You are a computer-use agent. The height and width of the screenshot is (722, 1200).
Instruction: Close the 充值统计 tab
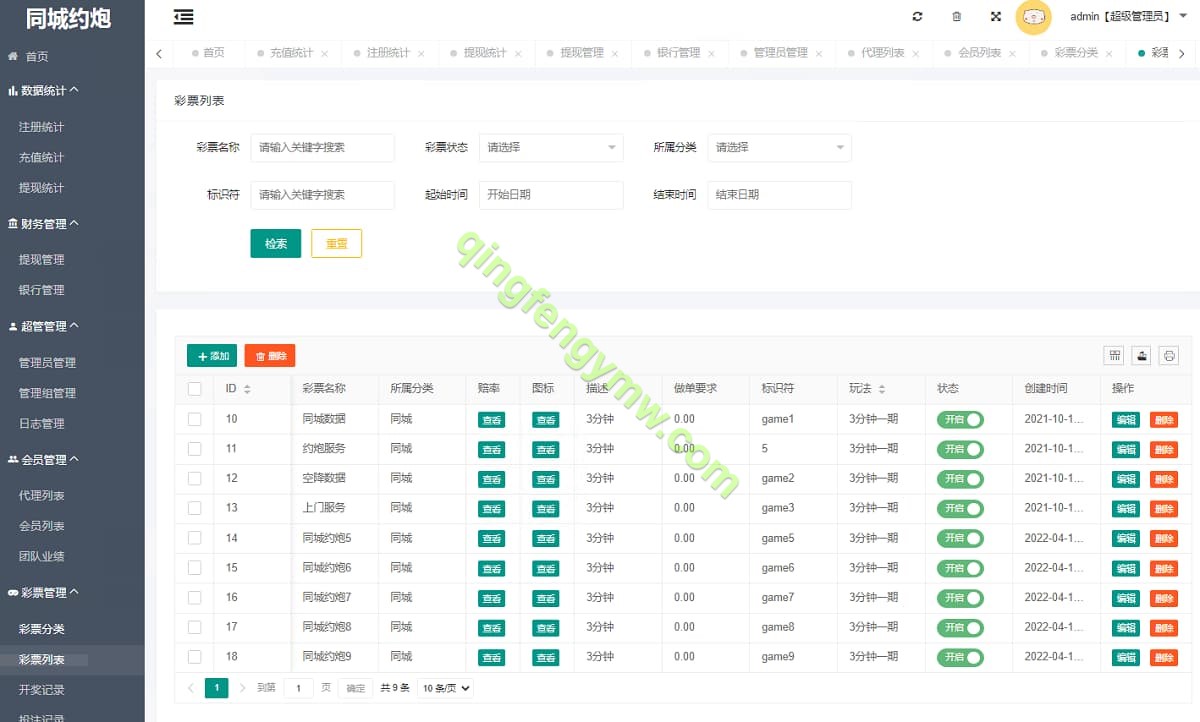pos(325,54)
